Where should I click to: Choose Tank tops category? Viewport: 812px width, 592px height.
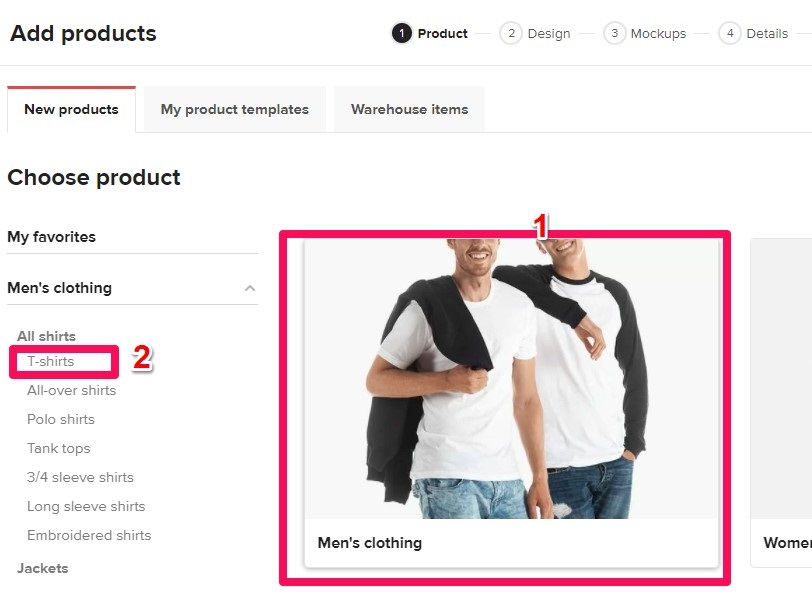pos(59,448)
